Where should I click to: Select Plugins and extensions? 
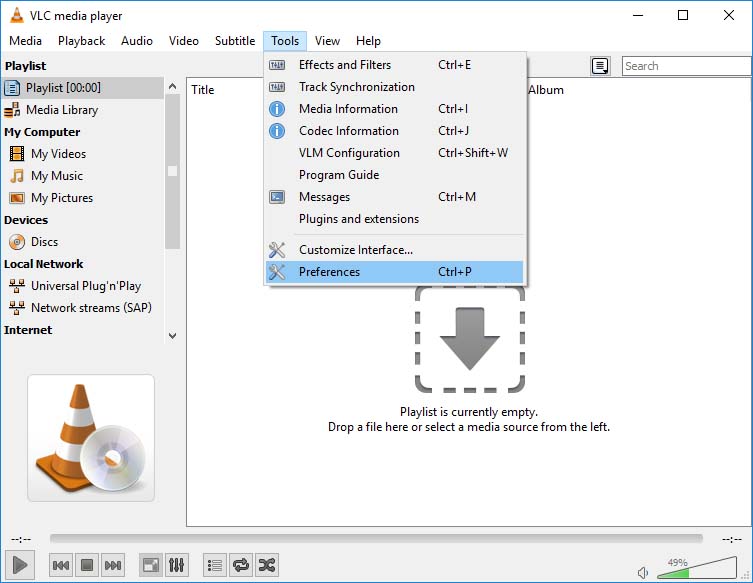point(394,219)
